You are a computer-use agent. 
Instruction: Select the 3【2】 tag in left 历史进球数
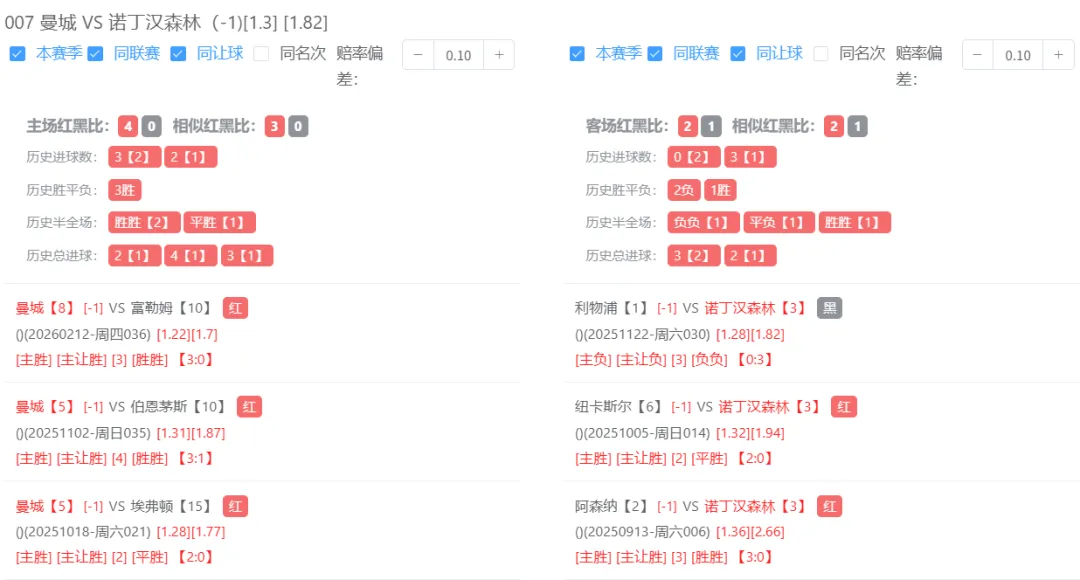point(134,157)
